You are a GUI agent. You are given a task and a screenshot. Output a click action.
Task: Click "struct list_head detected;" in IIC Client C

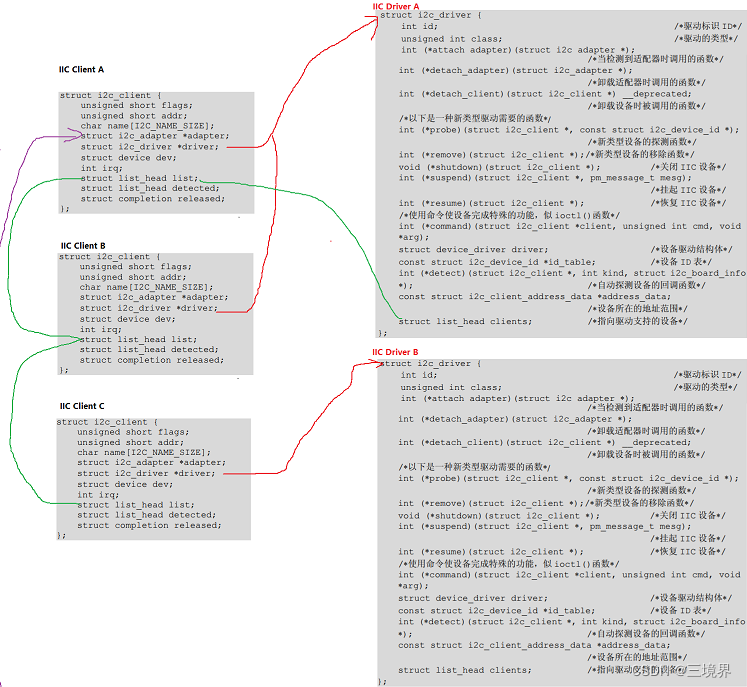(x=147, y=515)
